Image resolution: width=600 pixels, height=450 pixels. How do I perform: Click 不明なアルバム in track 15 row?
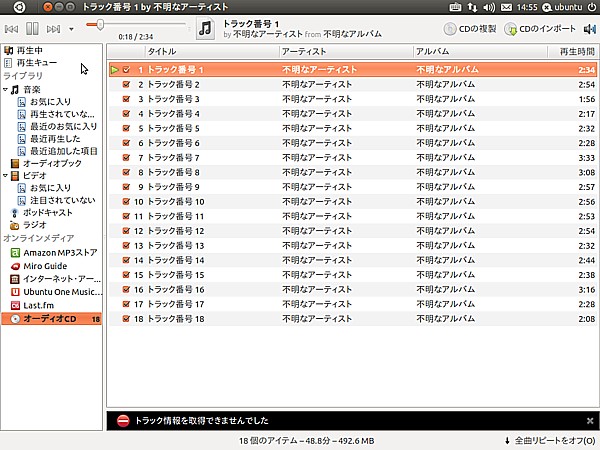(x=446, y=275)
